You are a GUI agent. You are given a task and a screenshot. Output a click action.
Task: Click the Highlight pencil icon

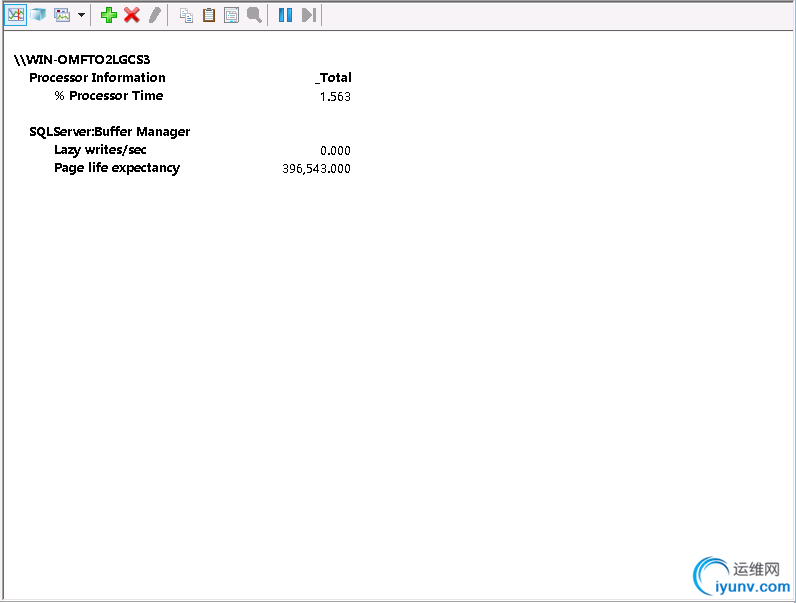(x=155, y=15)
